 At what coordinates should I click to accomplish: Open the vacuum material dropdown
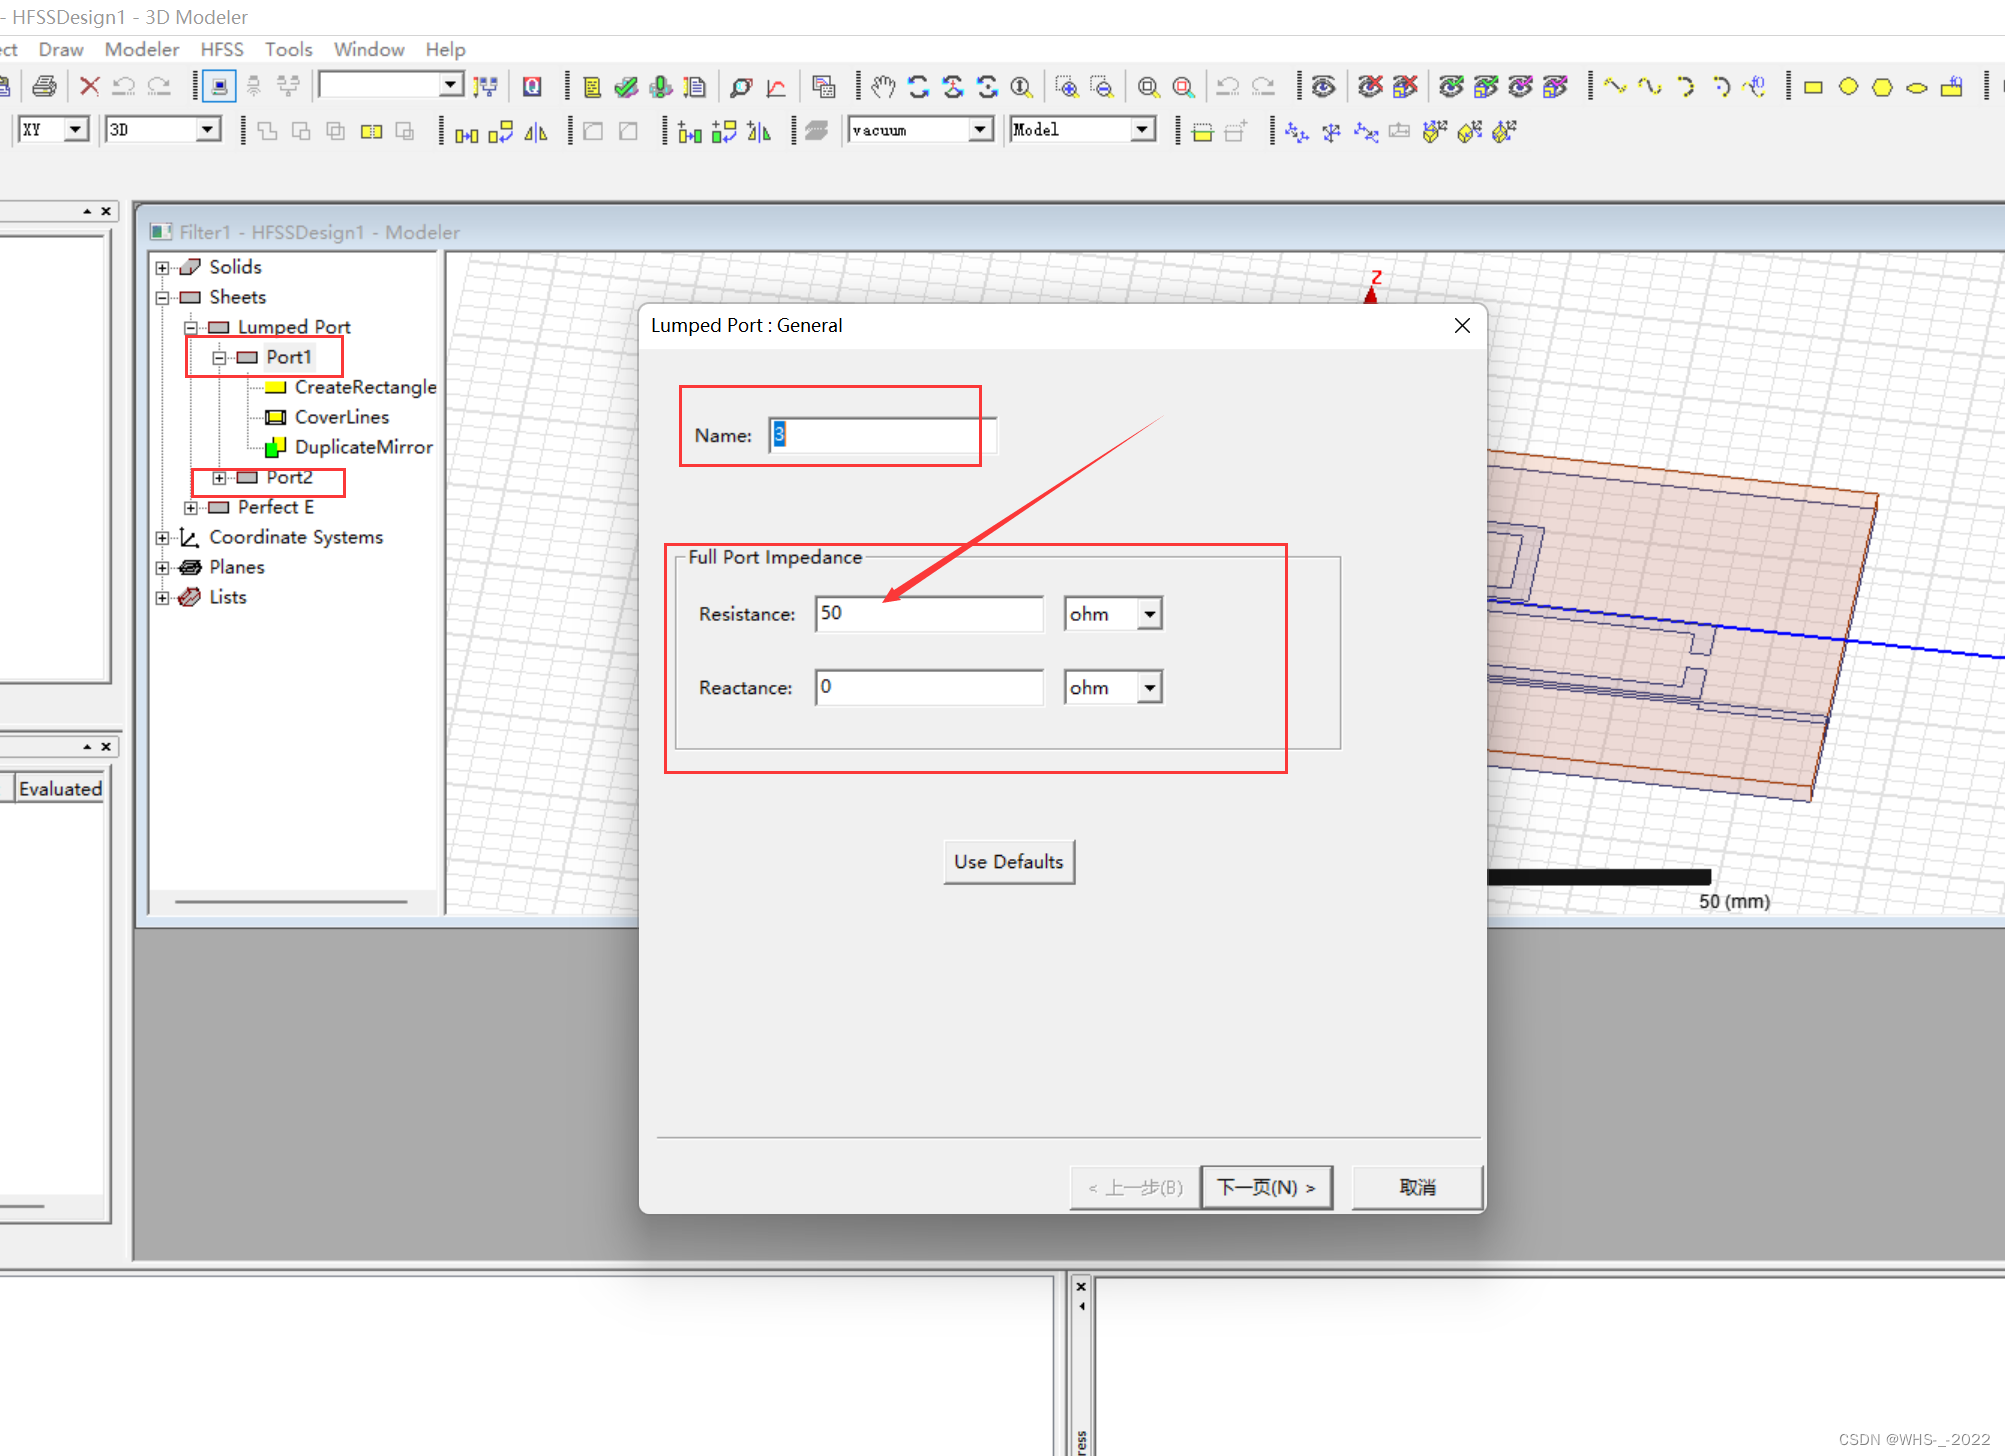980,130
